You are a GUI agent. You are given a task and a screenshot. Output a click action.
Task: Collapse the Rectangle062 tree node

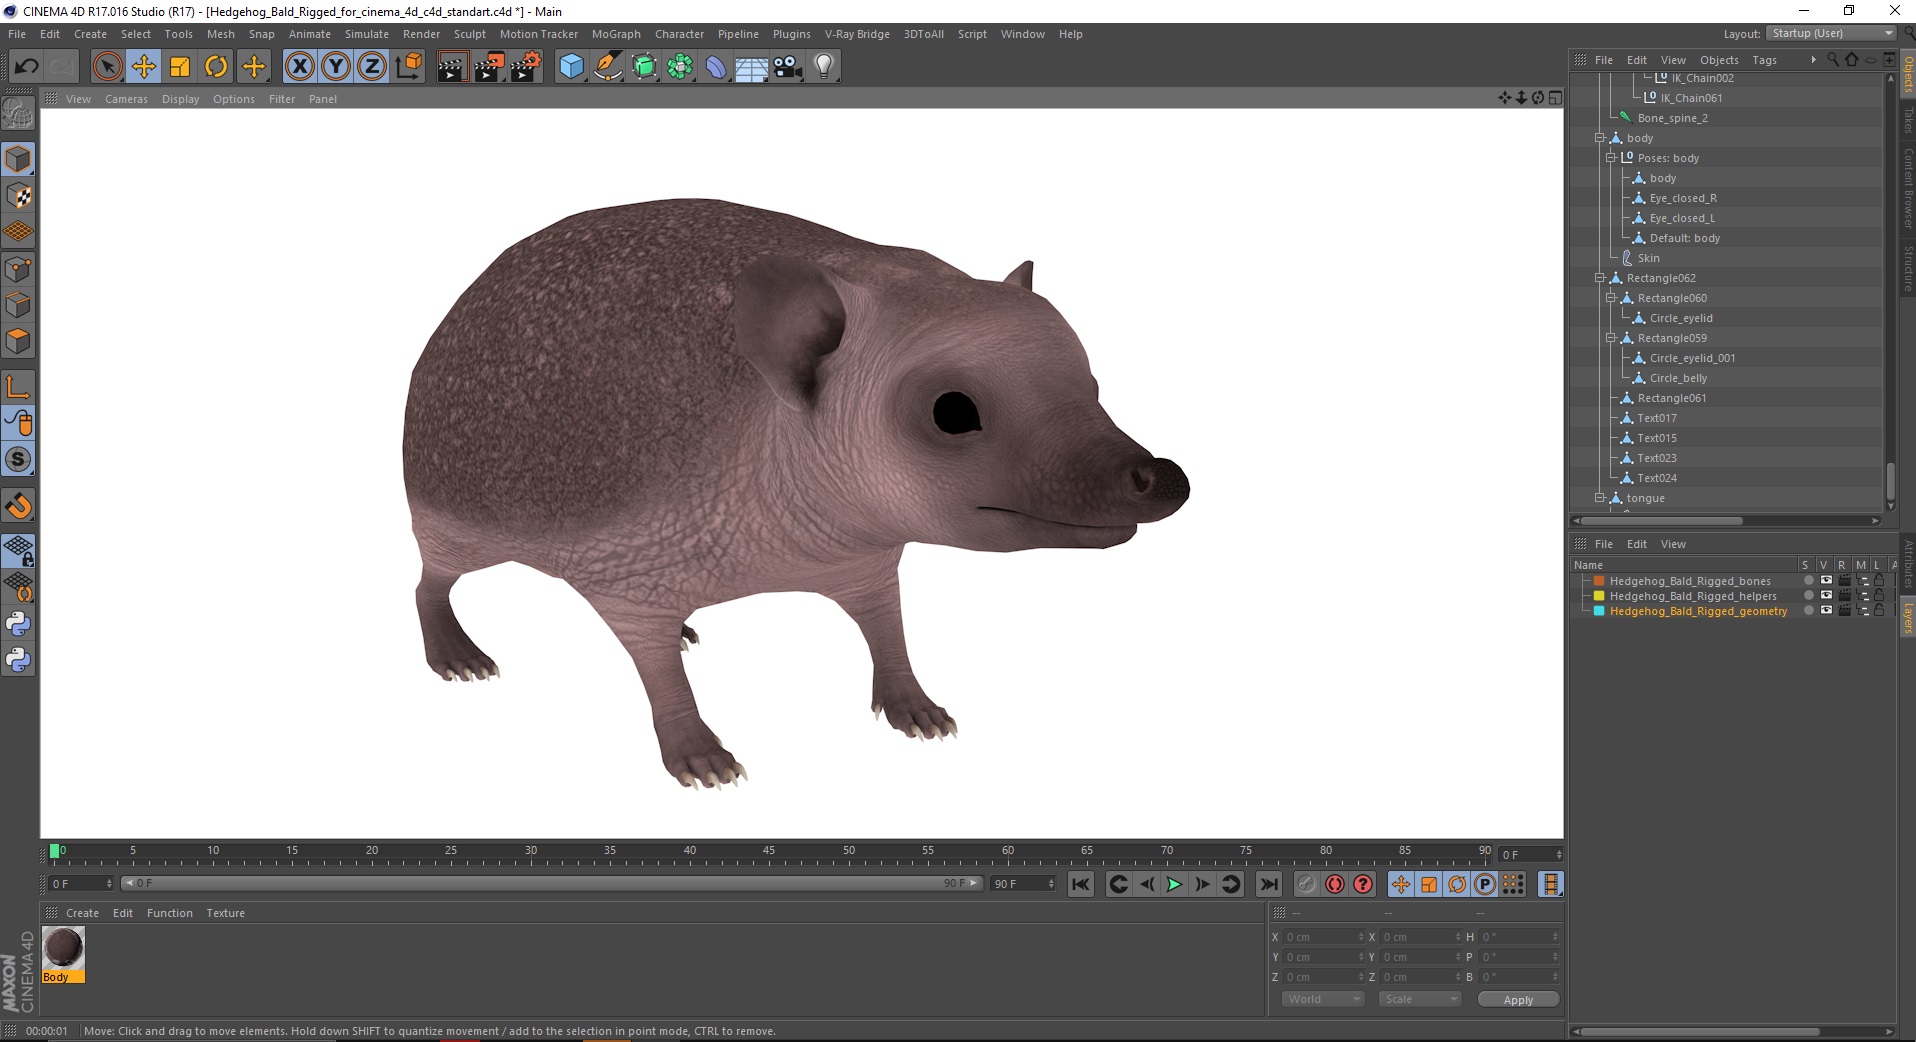(x=1599, y=278)
